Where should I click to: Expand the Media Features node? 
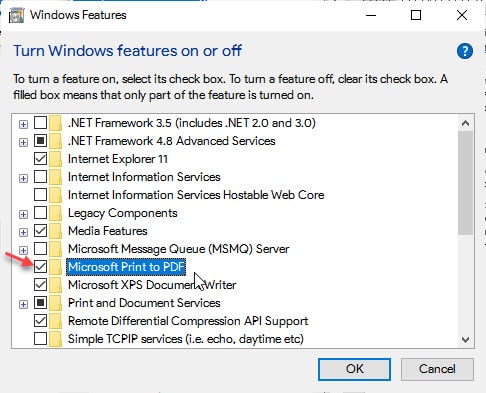(x=23, y=232)
